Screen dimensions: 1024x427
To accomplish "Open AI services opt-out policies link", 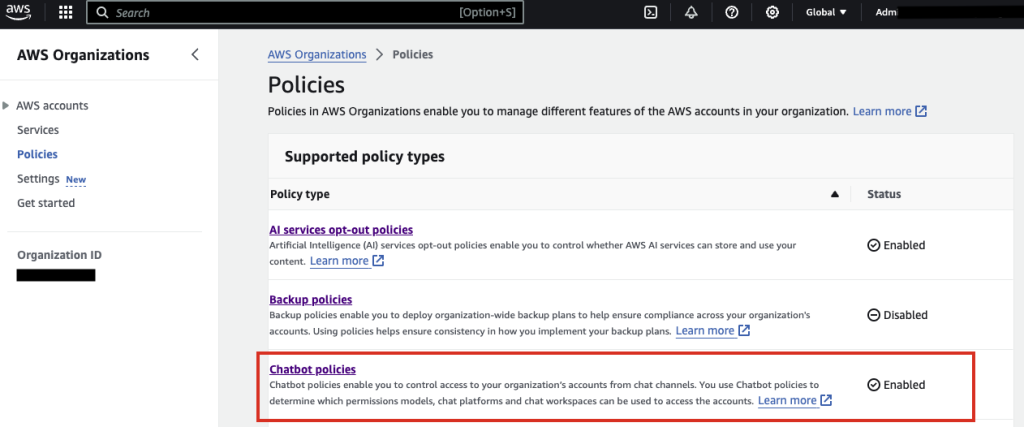I will coord(341,229).
